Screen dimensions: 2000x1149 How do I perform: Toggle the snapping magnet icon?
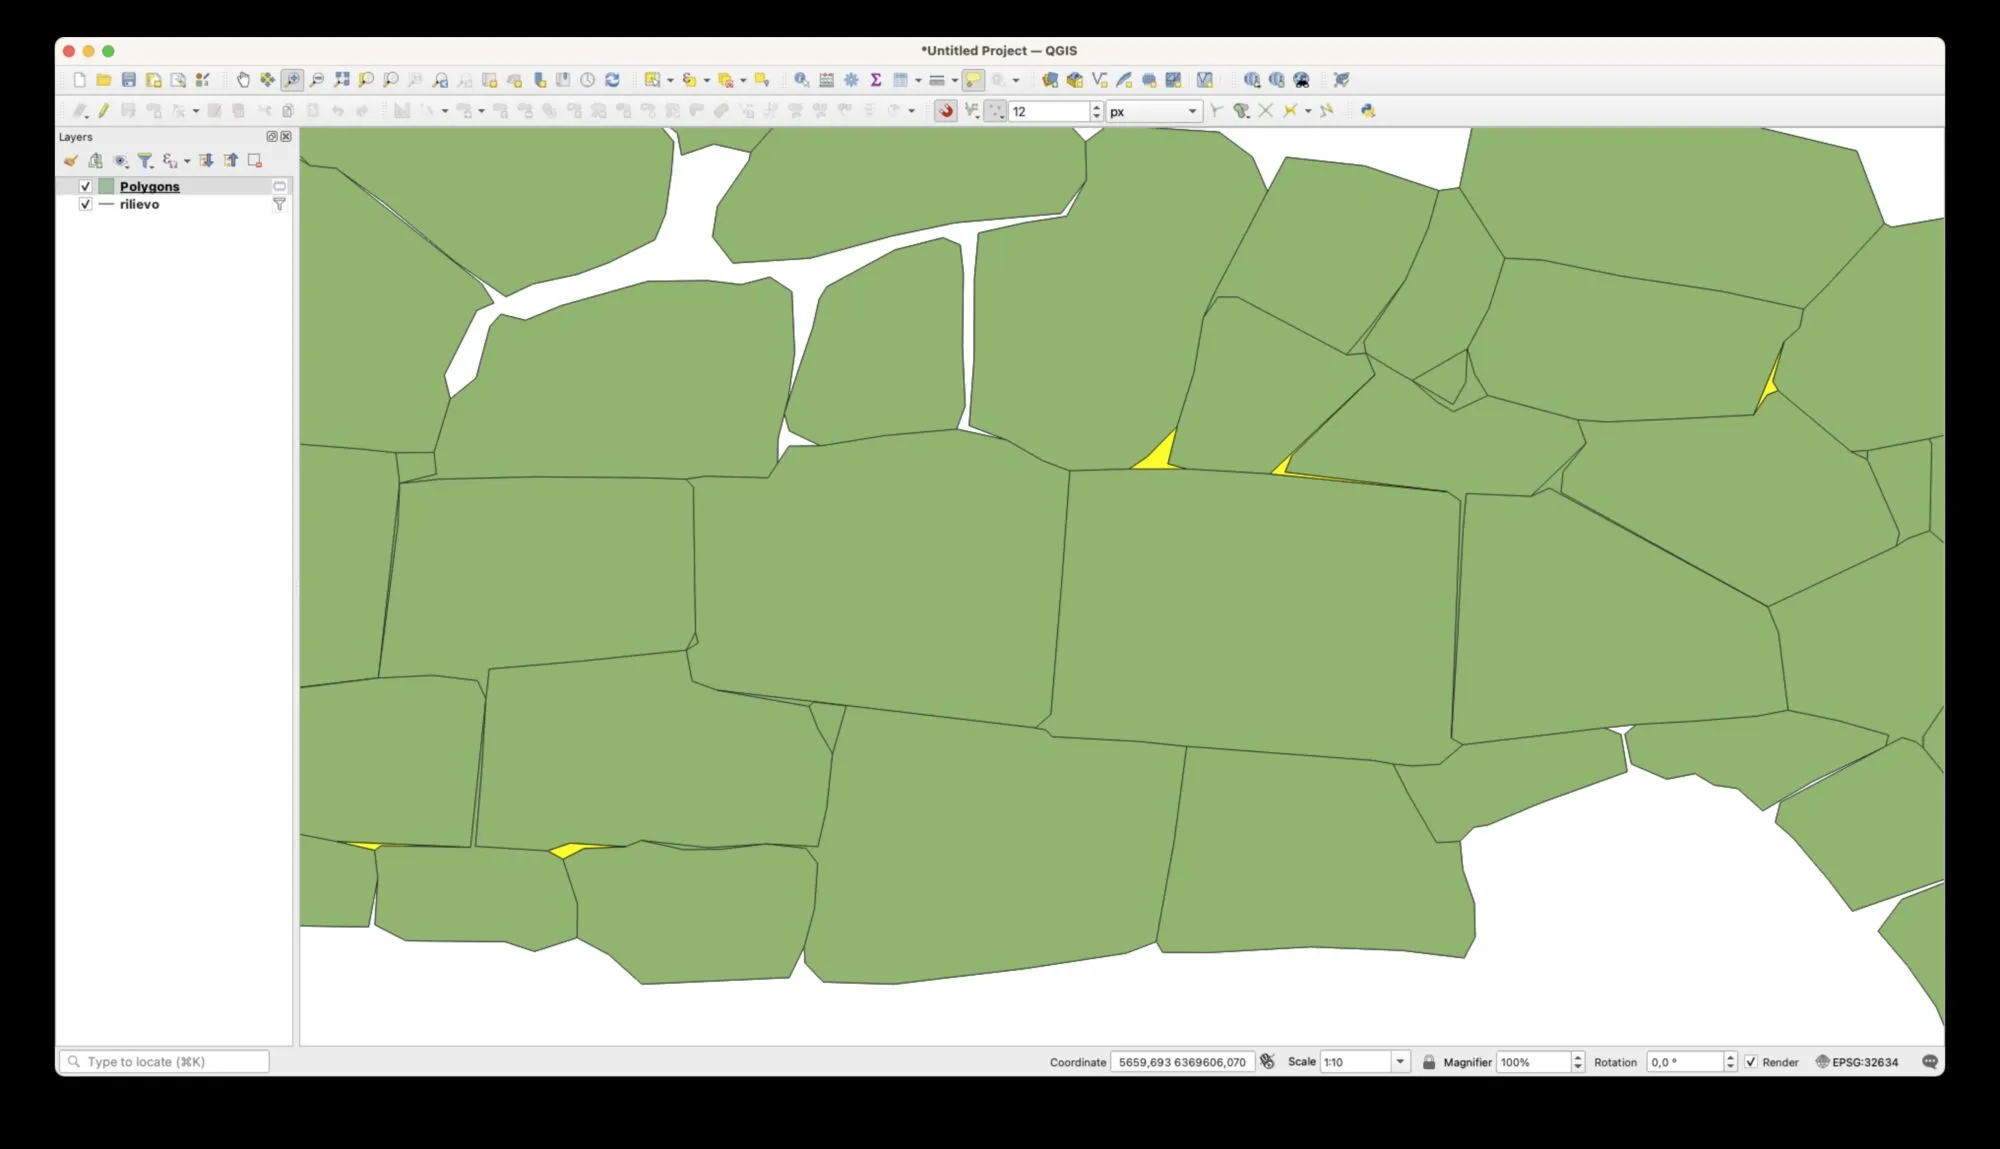[945, 111]
